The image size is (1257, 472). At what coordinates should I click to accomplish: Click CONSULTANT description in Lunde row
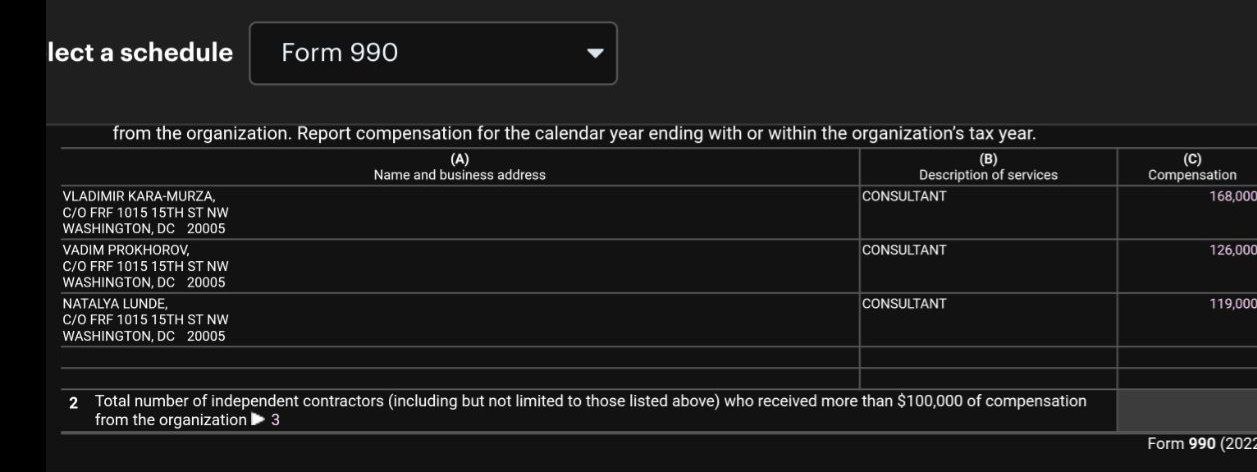[904, 304]
